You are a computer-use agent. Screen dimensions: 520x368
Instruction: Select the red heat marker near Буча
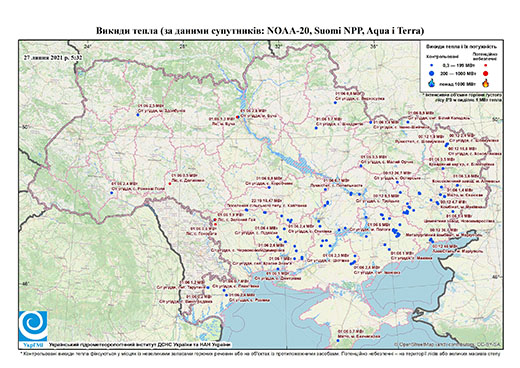coord(237,117)
